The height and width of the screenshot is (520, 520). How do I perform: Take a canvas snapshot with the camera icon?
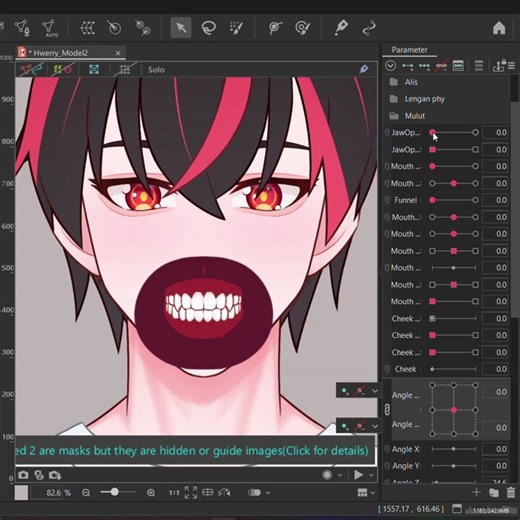(x=23, y=475)
